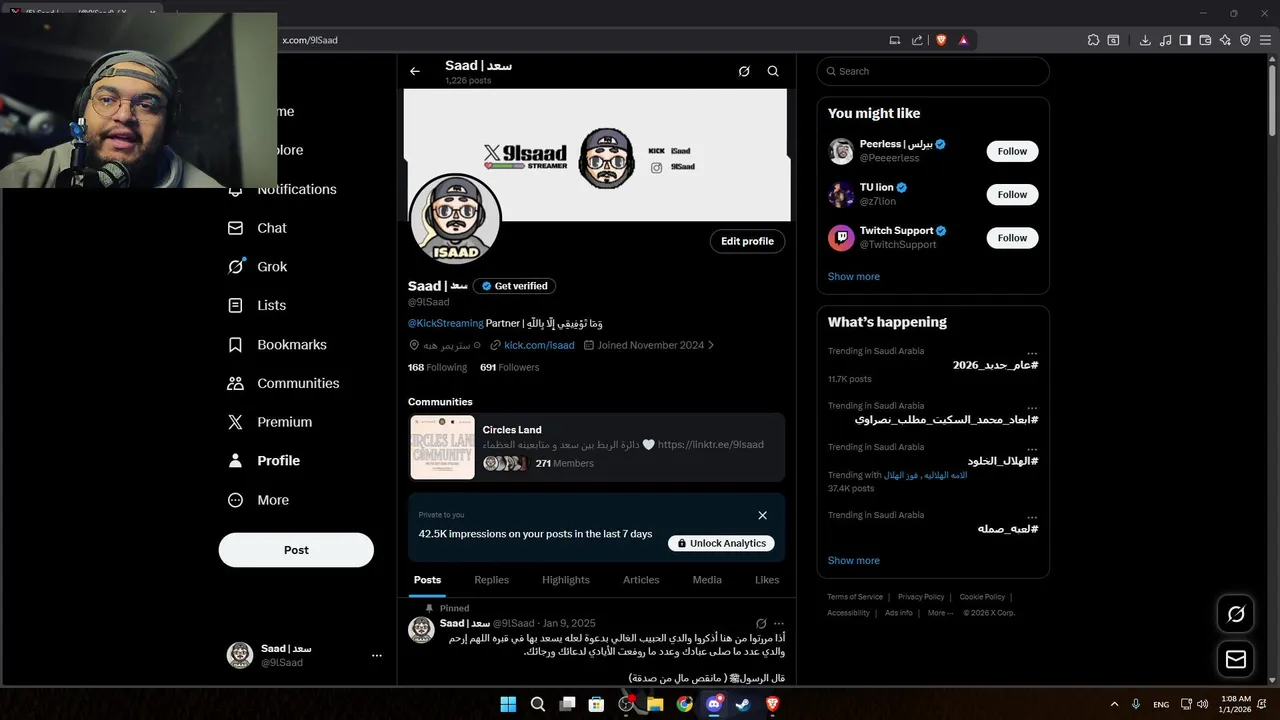View the 168 Following list
This screenshot has height=720, width=1280.
pyautogui.click(x=437, y=367)
